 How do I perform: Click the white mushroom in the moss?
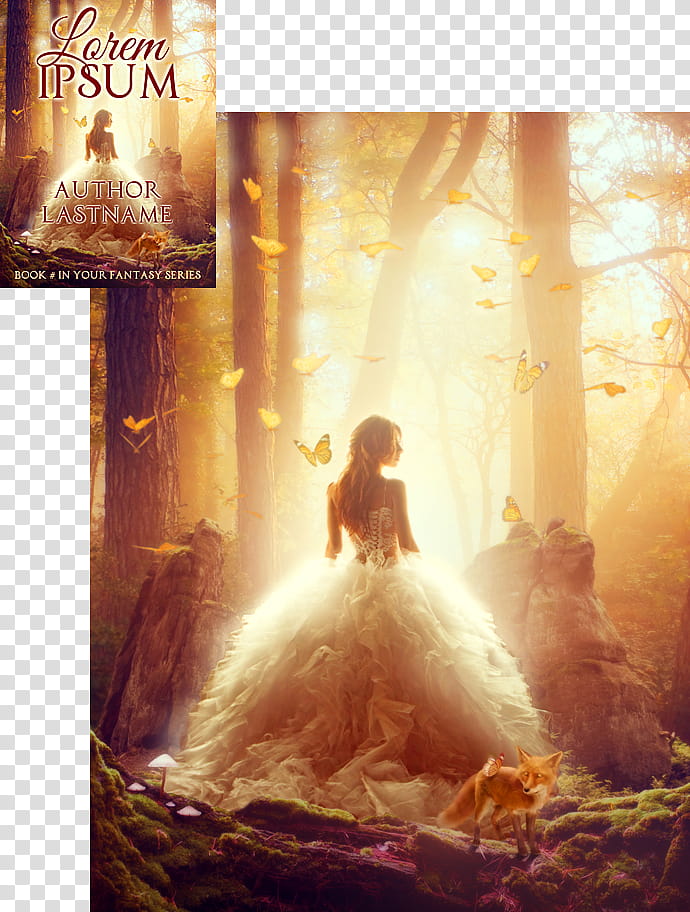pyautogui.click(x=162, y=764)
